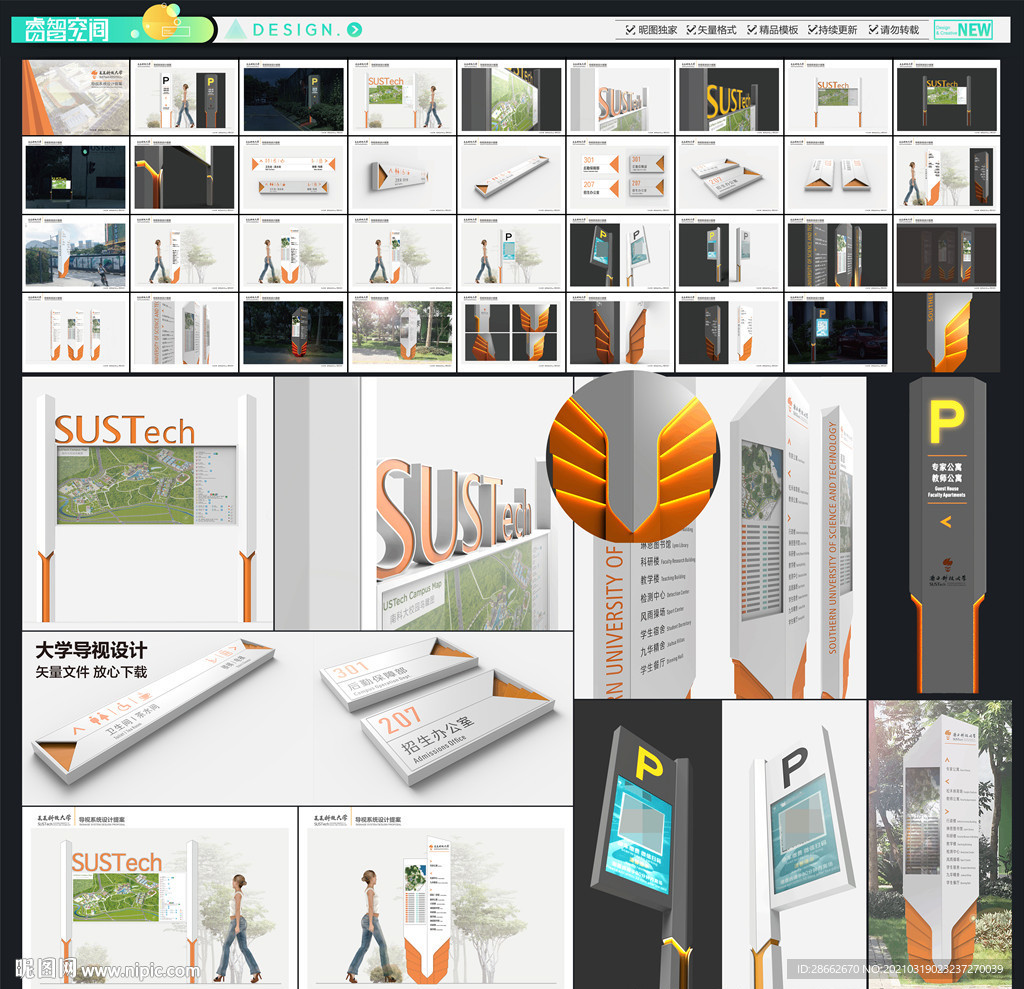The image size is (1024, 989).
Task: Open the thumbnail with four wing-detail panels
Action: [511, 332]
